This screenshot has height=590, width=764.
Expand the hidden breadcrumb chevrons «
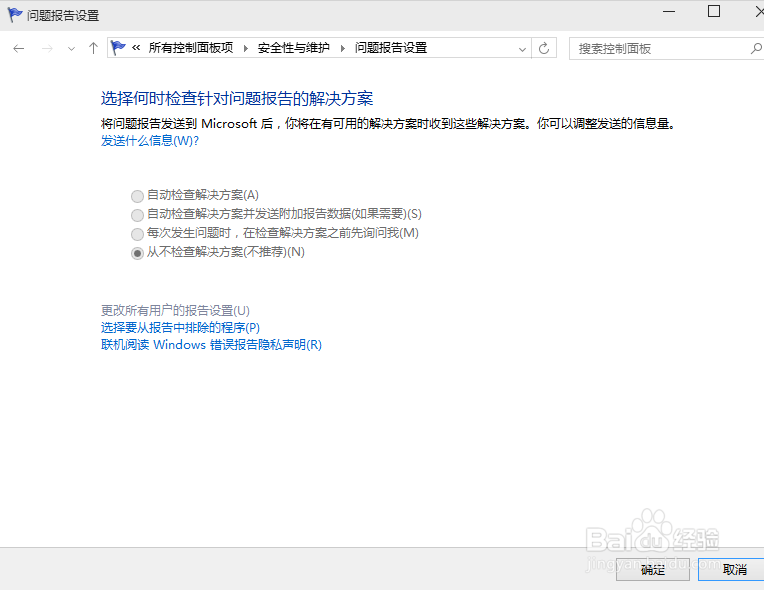pyautogui.click(x=136, y=48)
